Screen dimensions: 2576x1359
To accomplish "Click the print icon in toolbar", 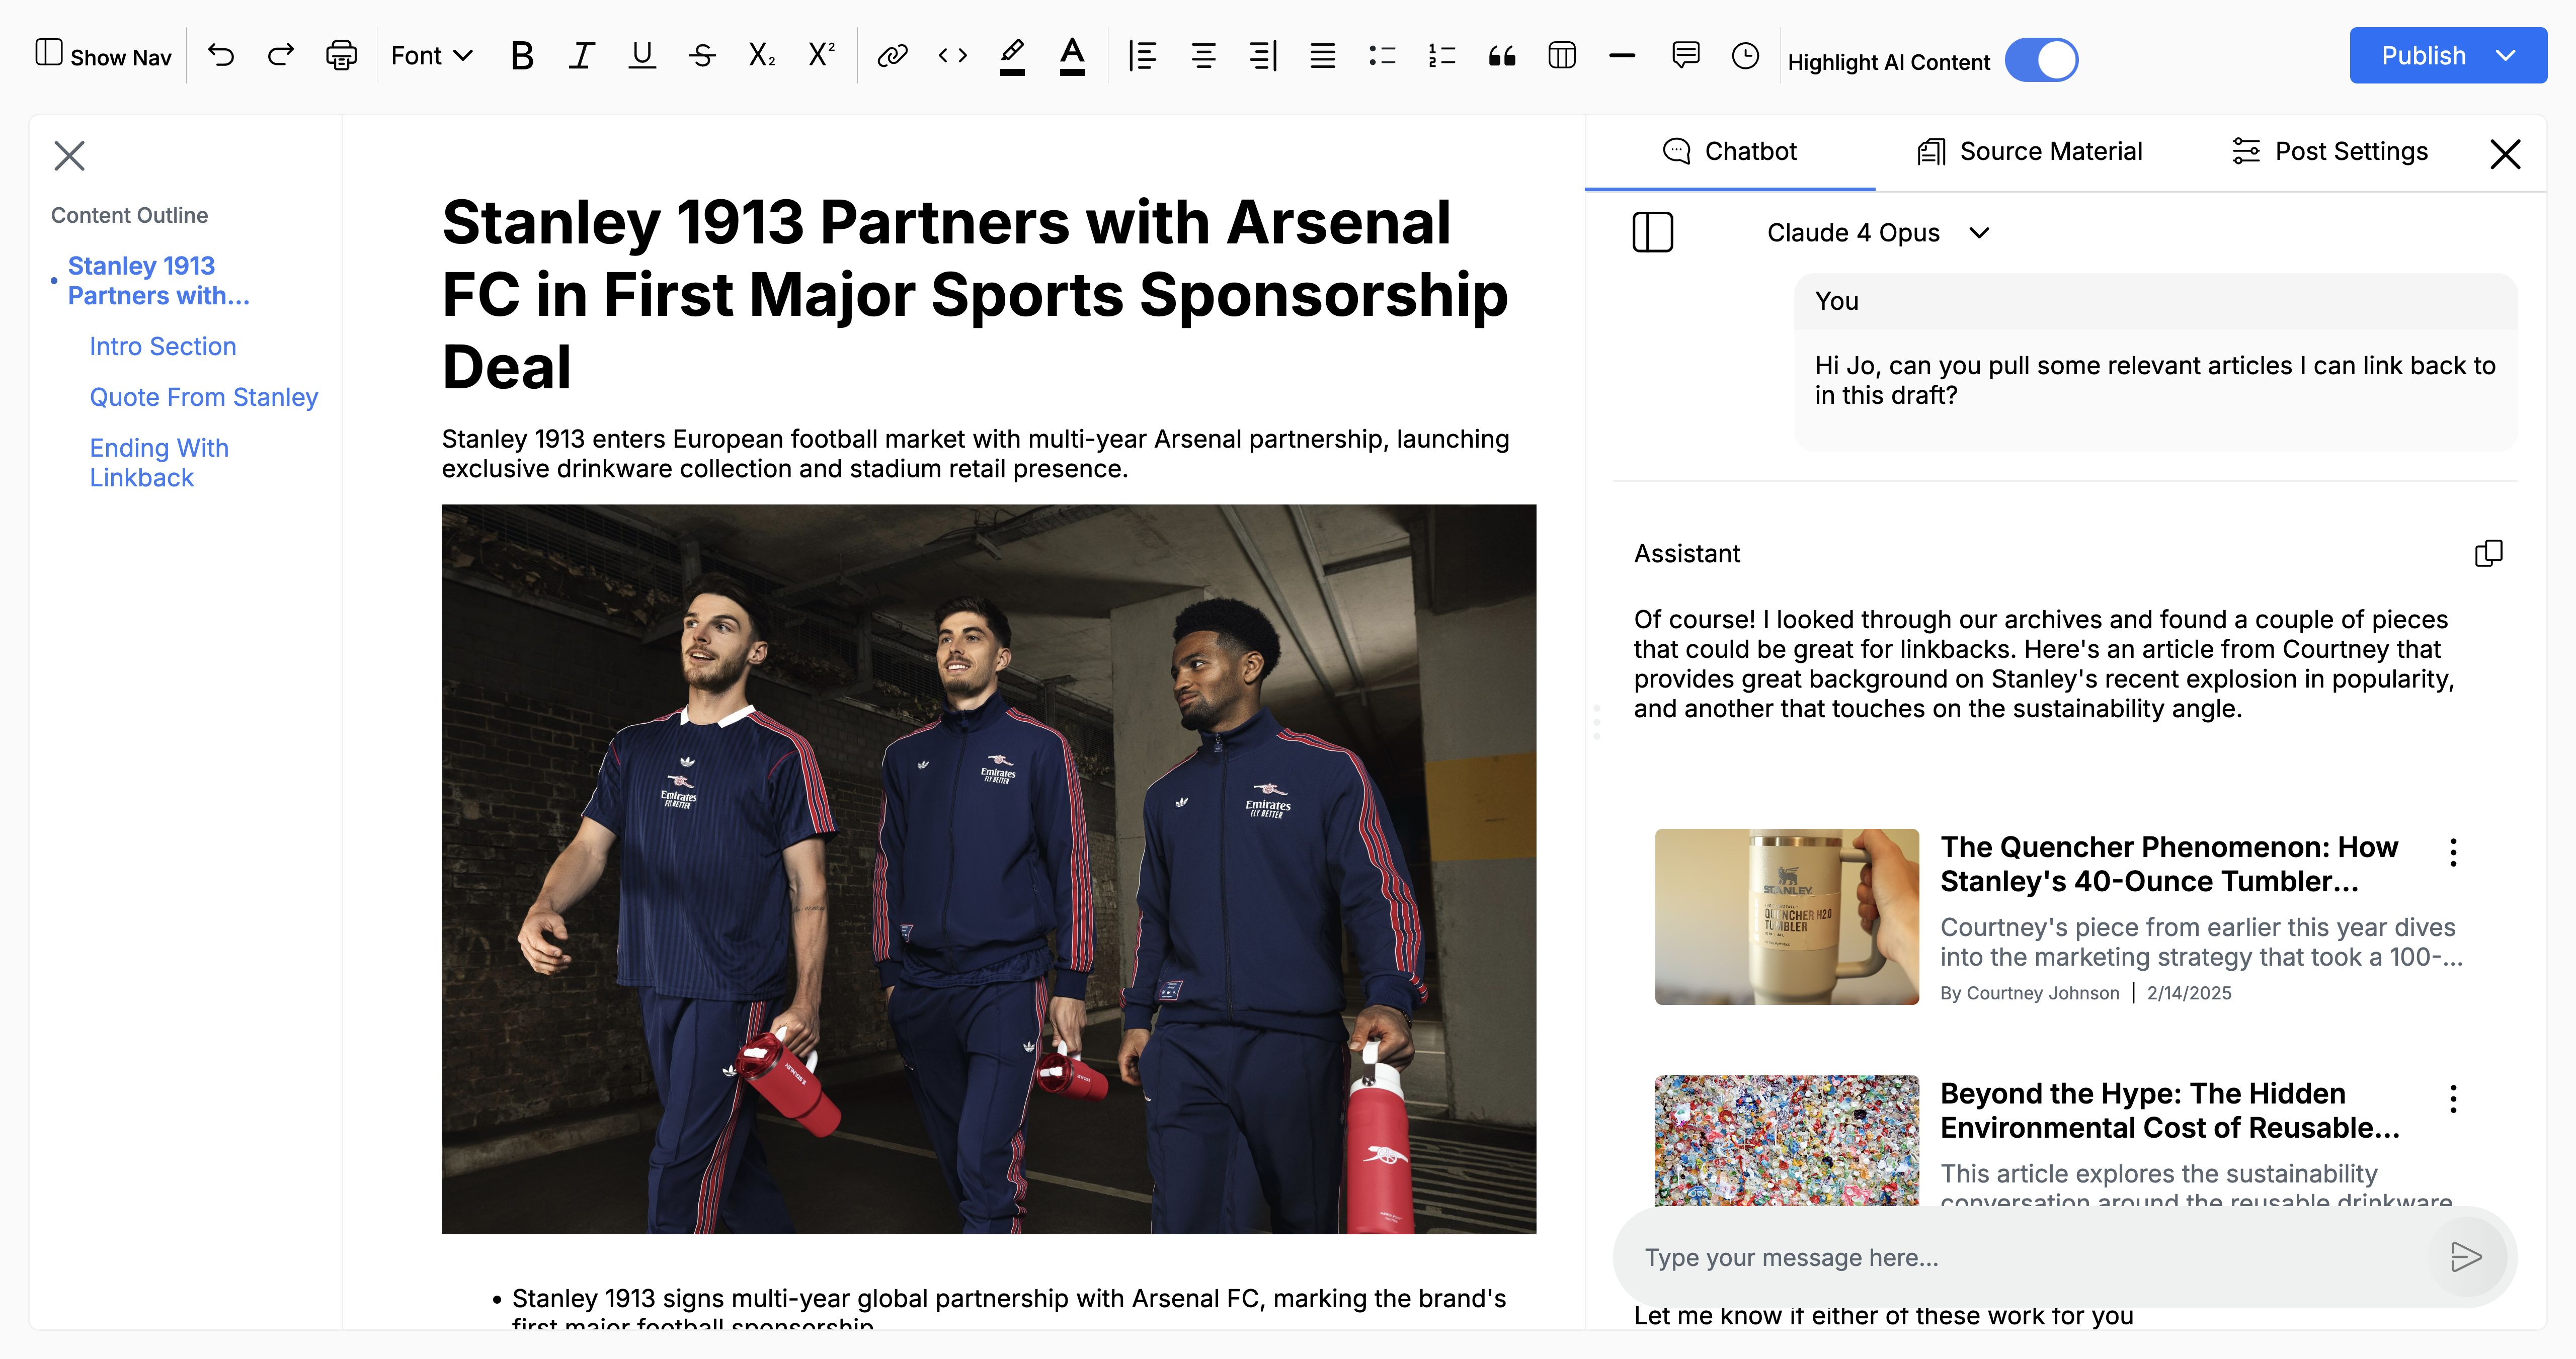I will click(x=341, y=55).
